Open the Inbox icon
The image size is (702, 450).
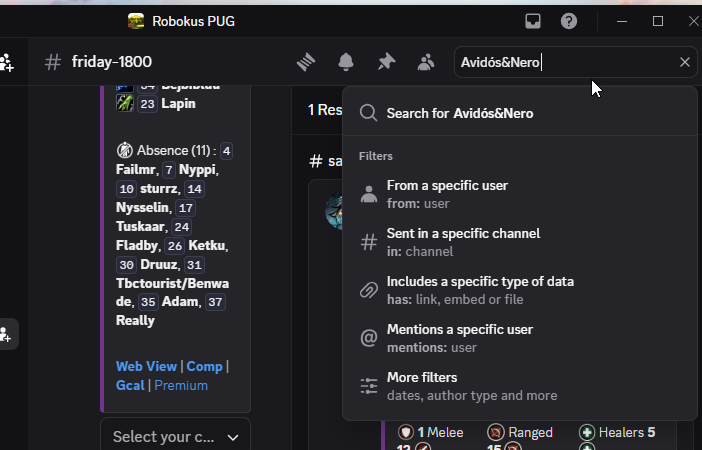533,21
